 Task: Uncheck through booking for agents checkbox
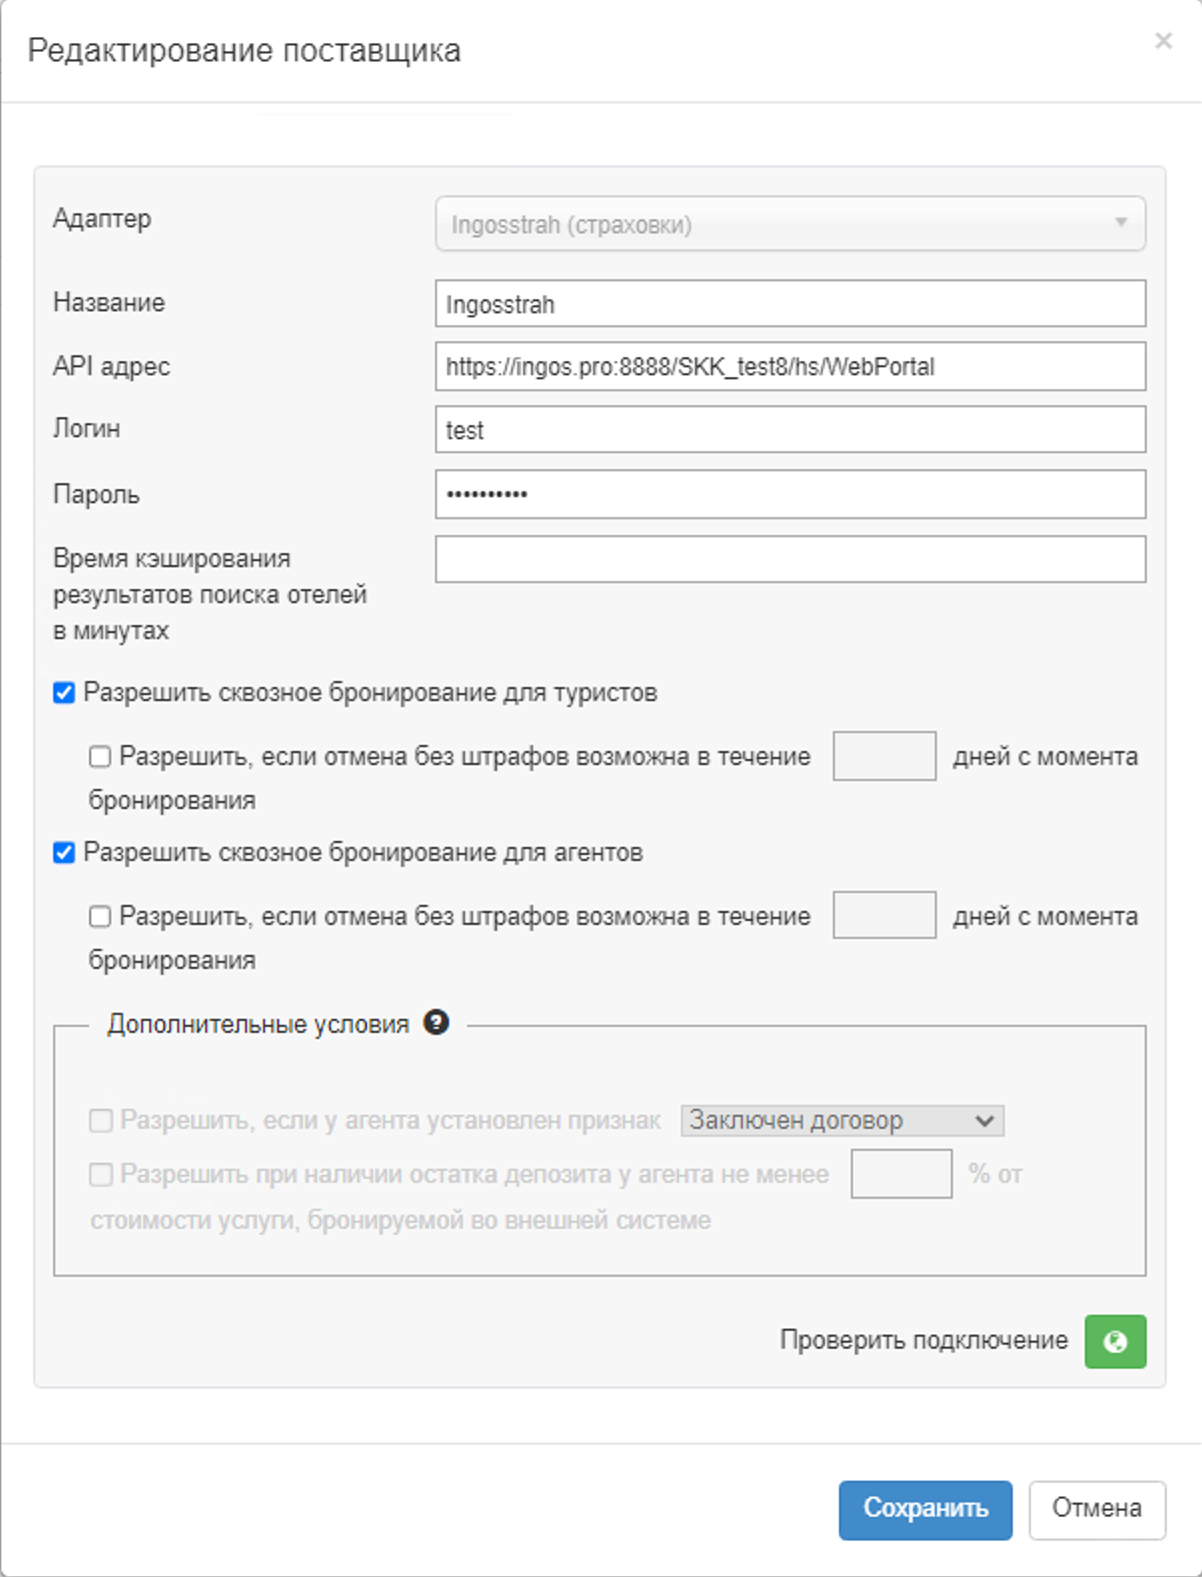pyautogui.click(x=64, y=853)
